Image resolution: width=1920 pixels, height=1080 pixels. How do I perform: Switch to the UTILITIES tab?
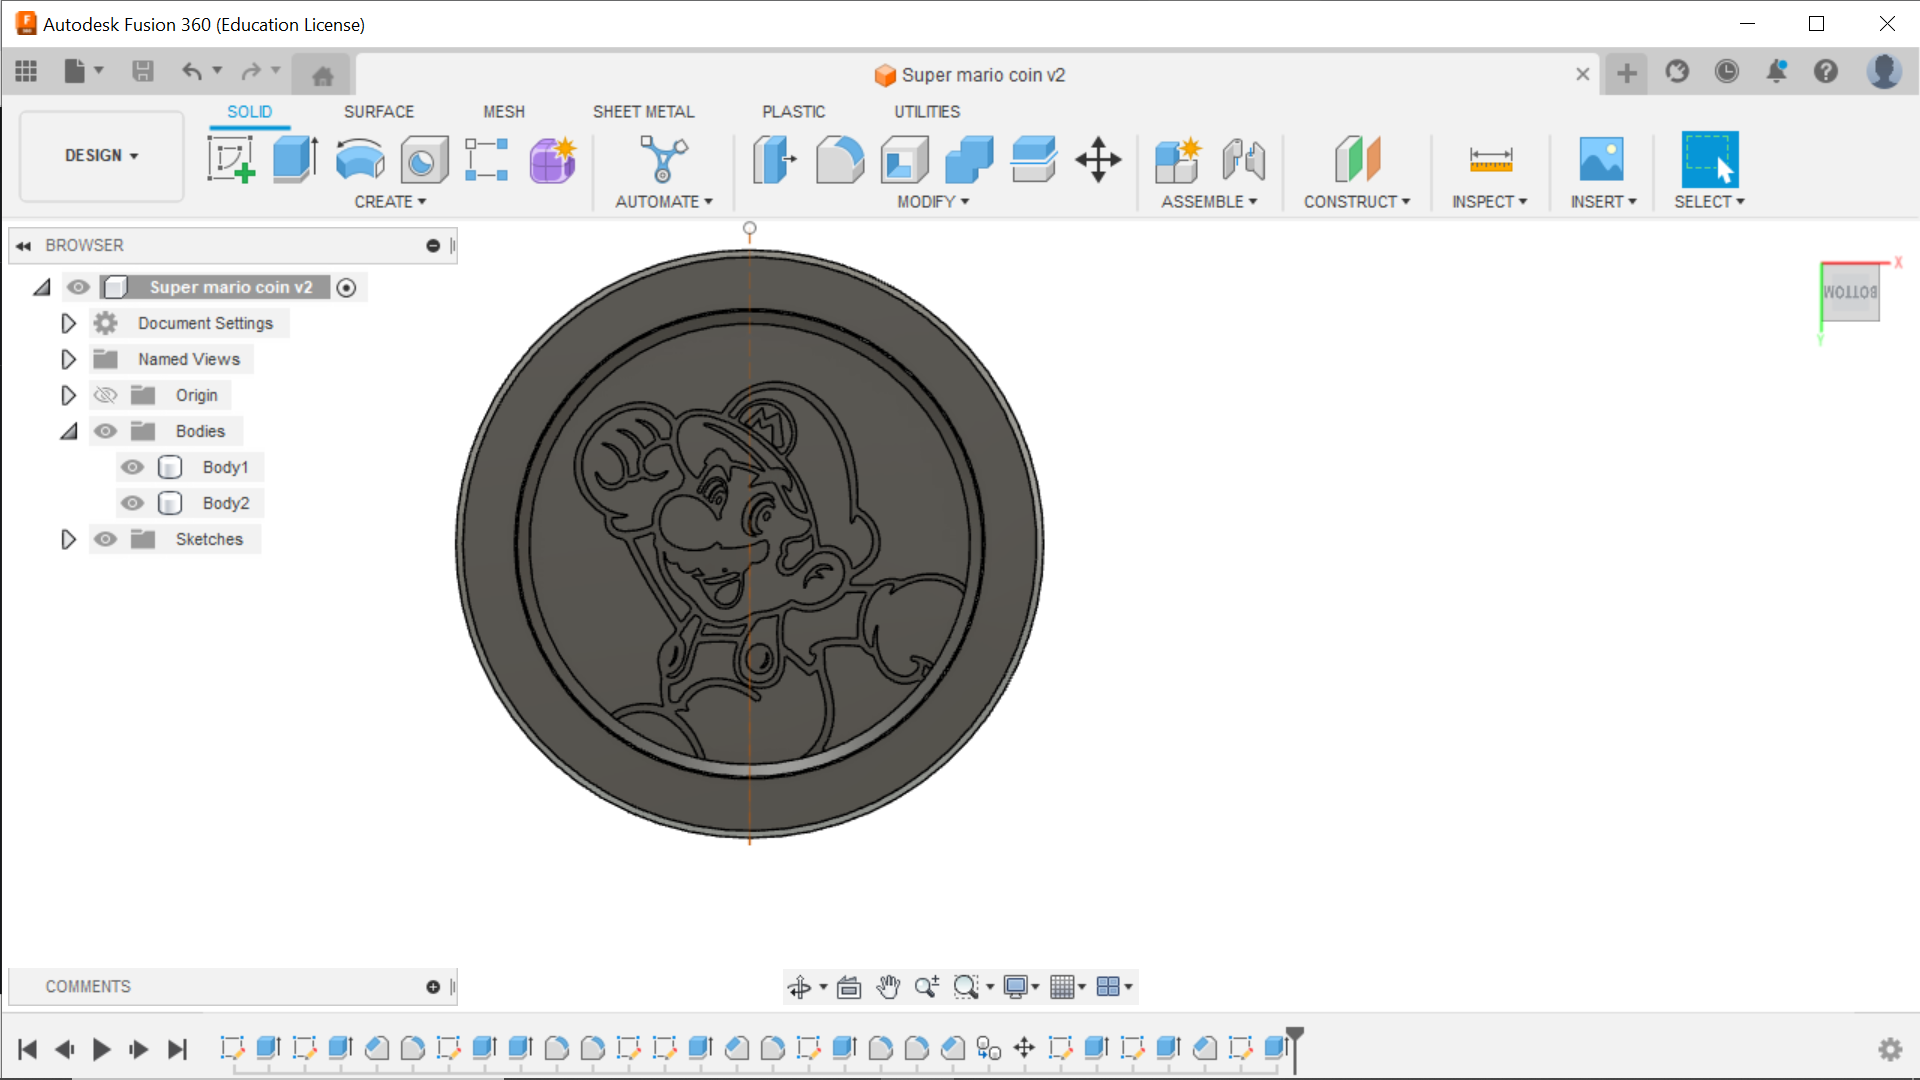927,112
